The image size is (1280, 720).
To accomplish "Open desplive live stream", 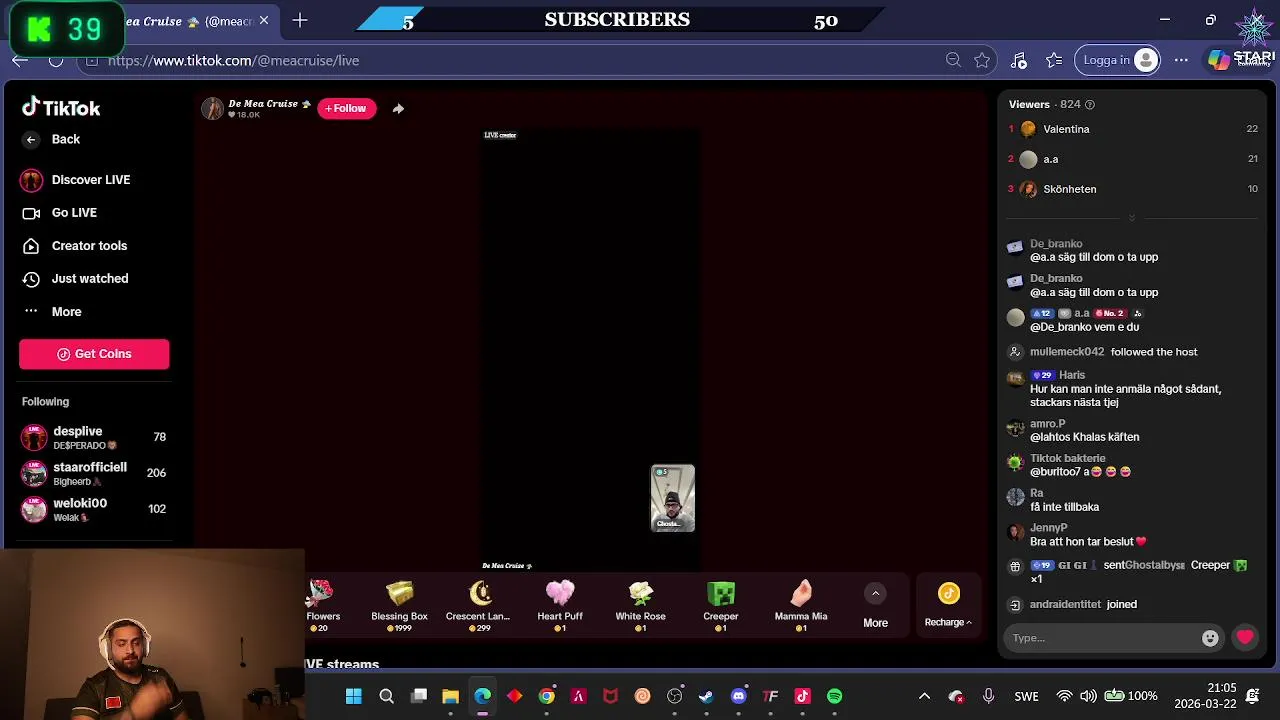I will click(94, 437).
